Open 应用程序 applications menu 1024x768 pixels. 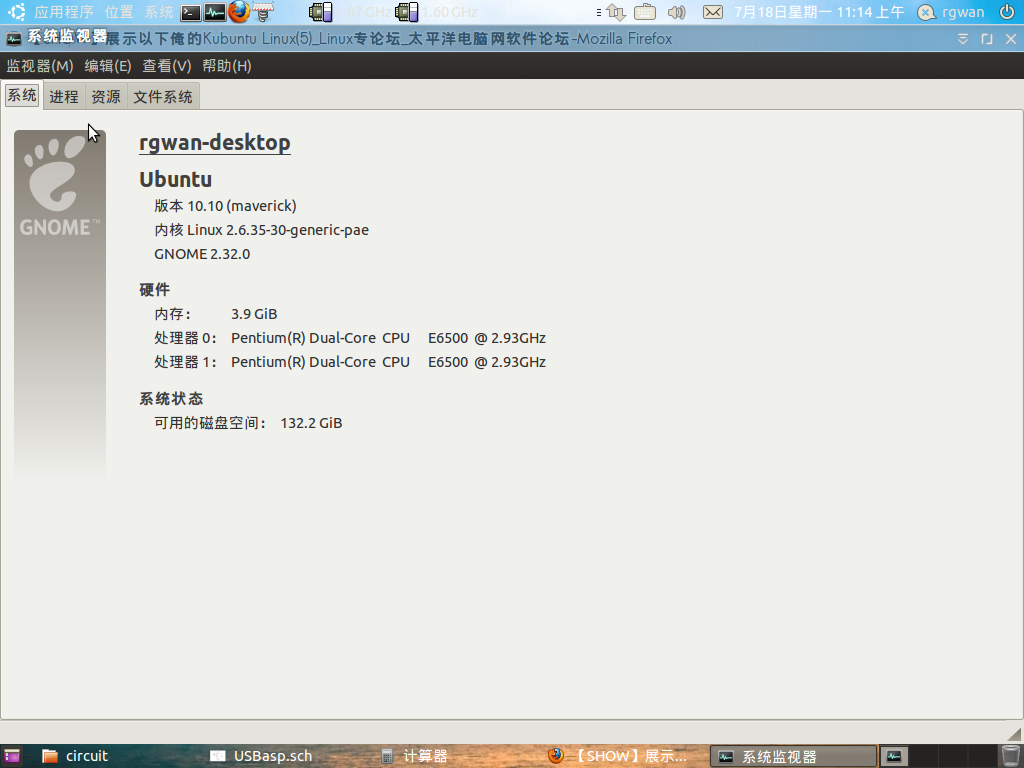63,12
